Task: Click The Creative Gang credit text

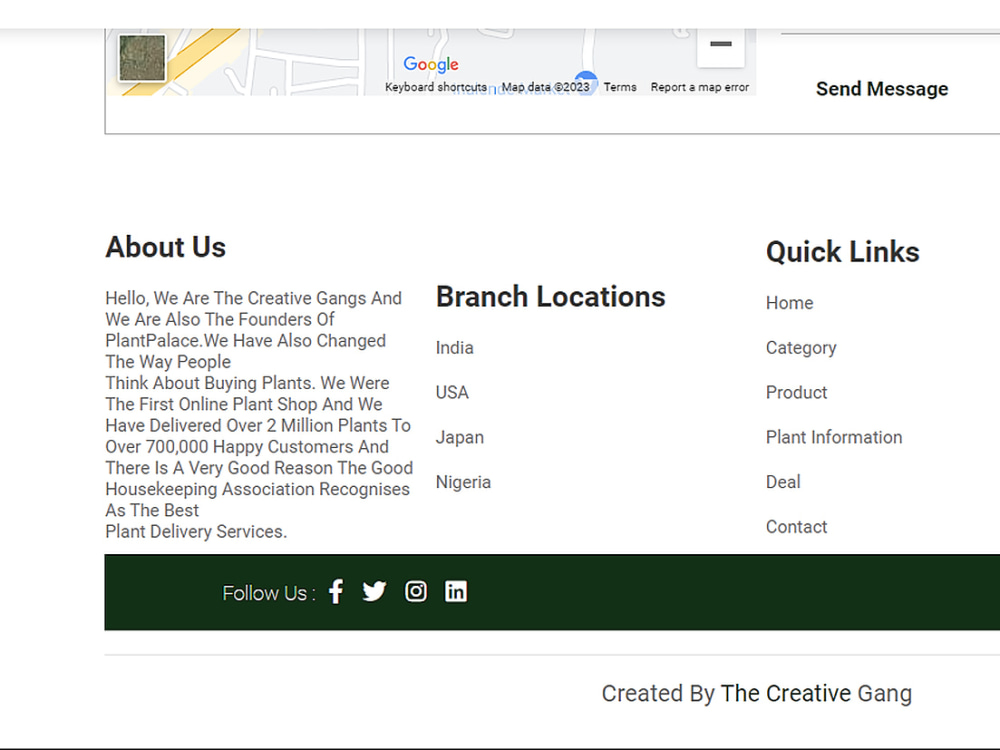Action: pyautogui.click(x=816, y=693)
